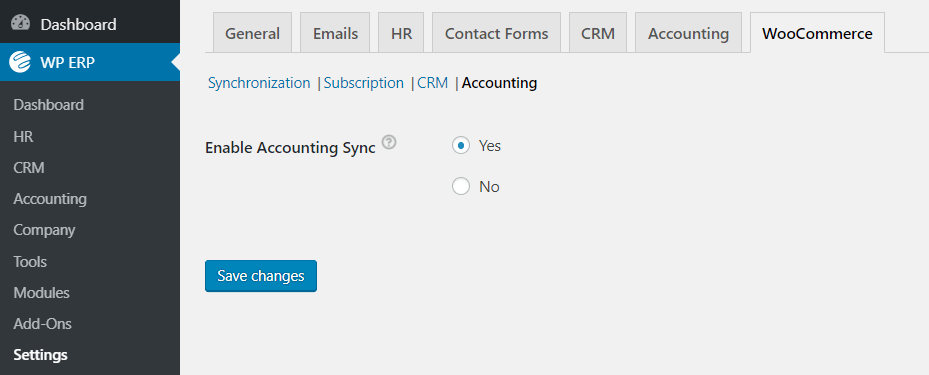Open the WP ERP menu item
This screenshot has height=375, width=929.
point(89,62)
